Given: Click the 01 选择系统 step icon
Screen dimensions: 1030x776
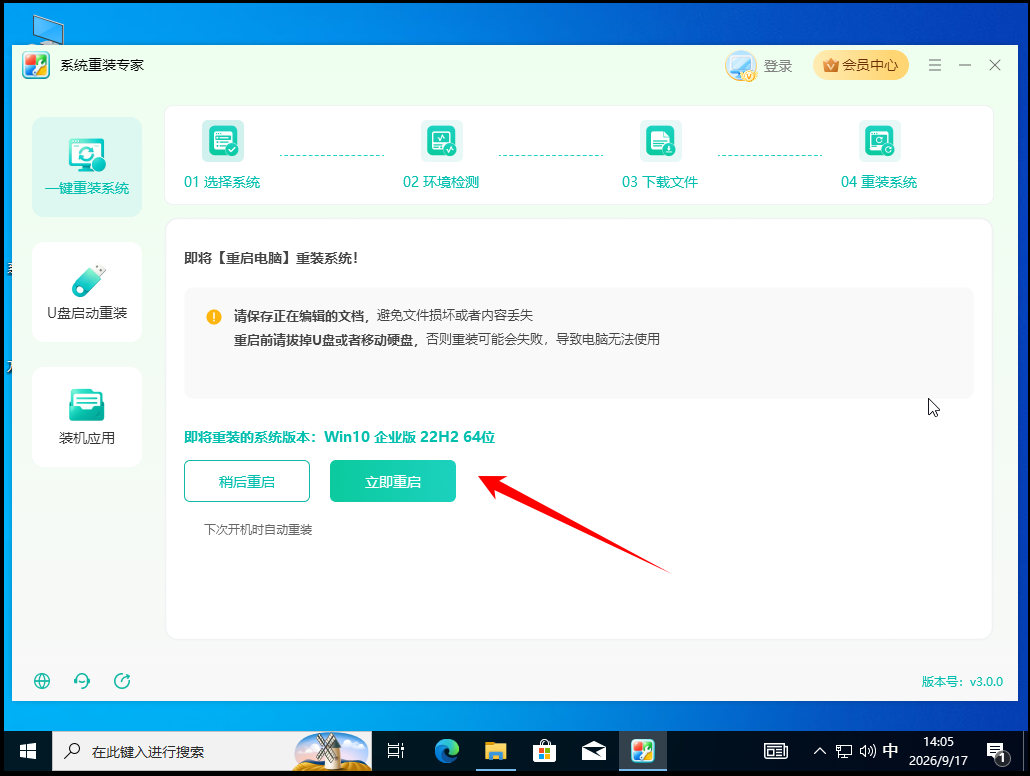Looking at the screenshot, I should [223, 141].
